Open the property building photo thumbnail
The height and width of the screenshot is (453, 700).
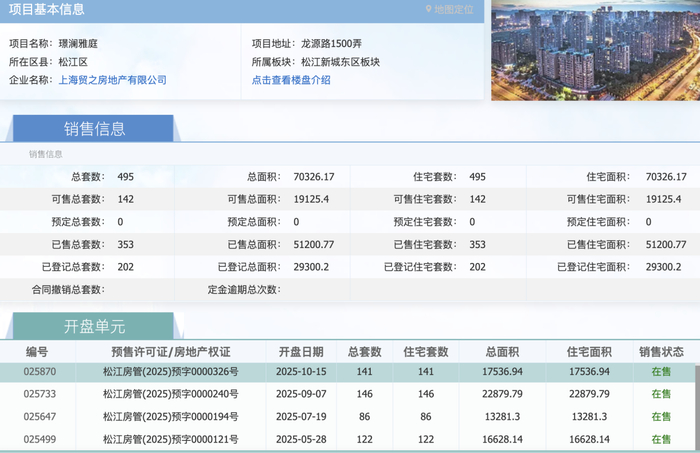(594, 49)
